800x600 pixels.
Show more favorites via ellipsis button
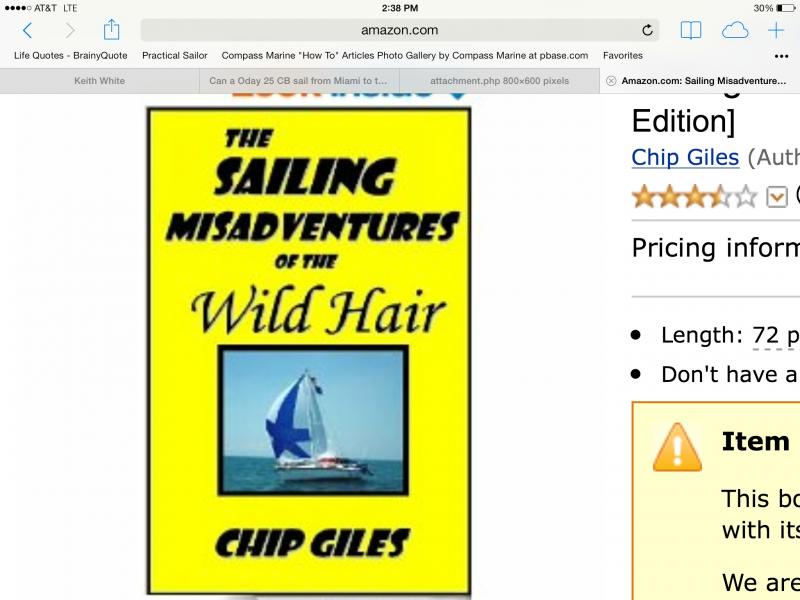tap(781, 56)
